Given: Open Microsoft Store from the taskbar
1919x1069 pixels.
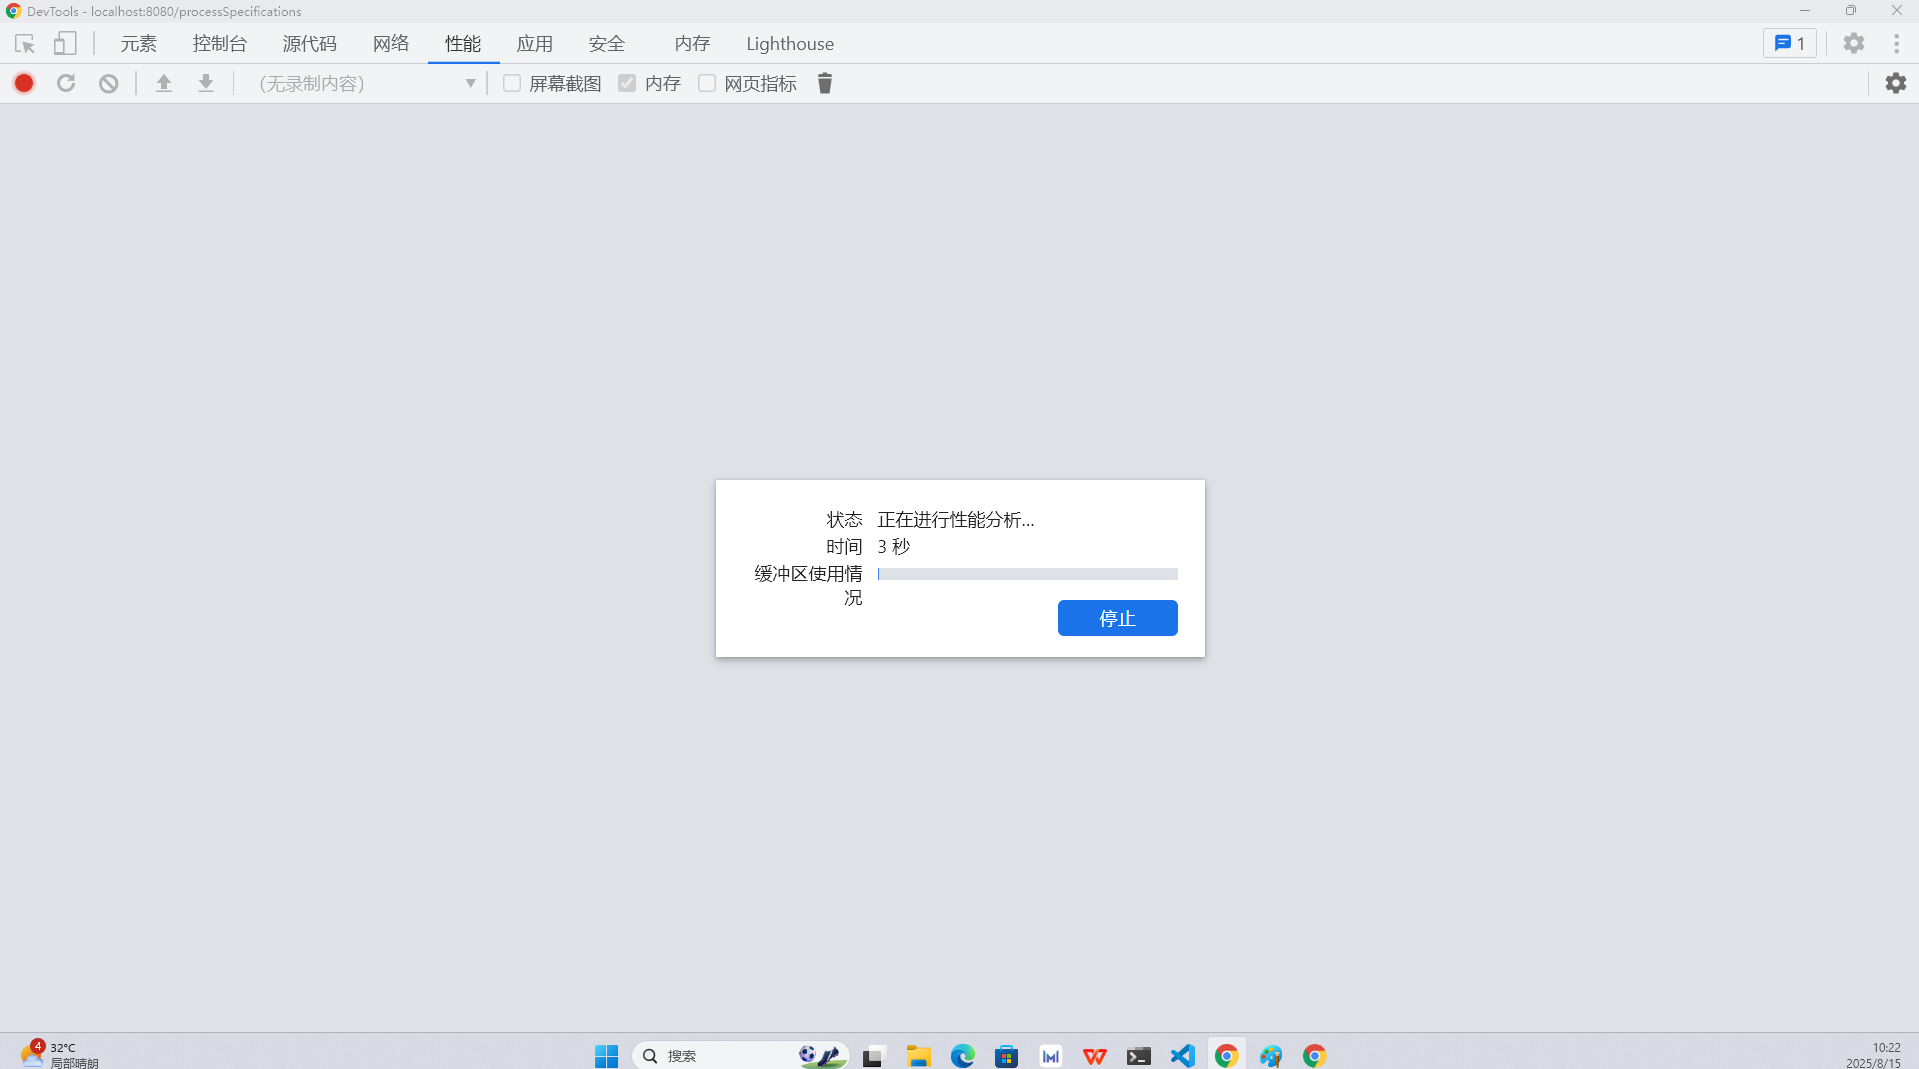Looking at the screenshot, I should pos(1007,1055).
